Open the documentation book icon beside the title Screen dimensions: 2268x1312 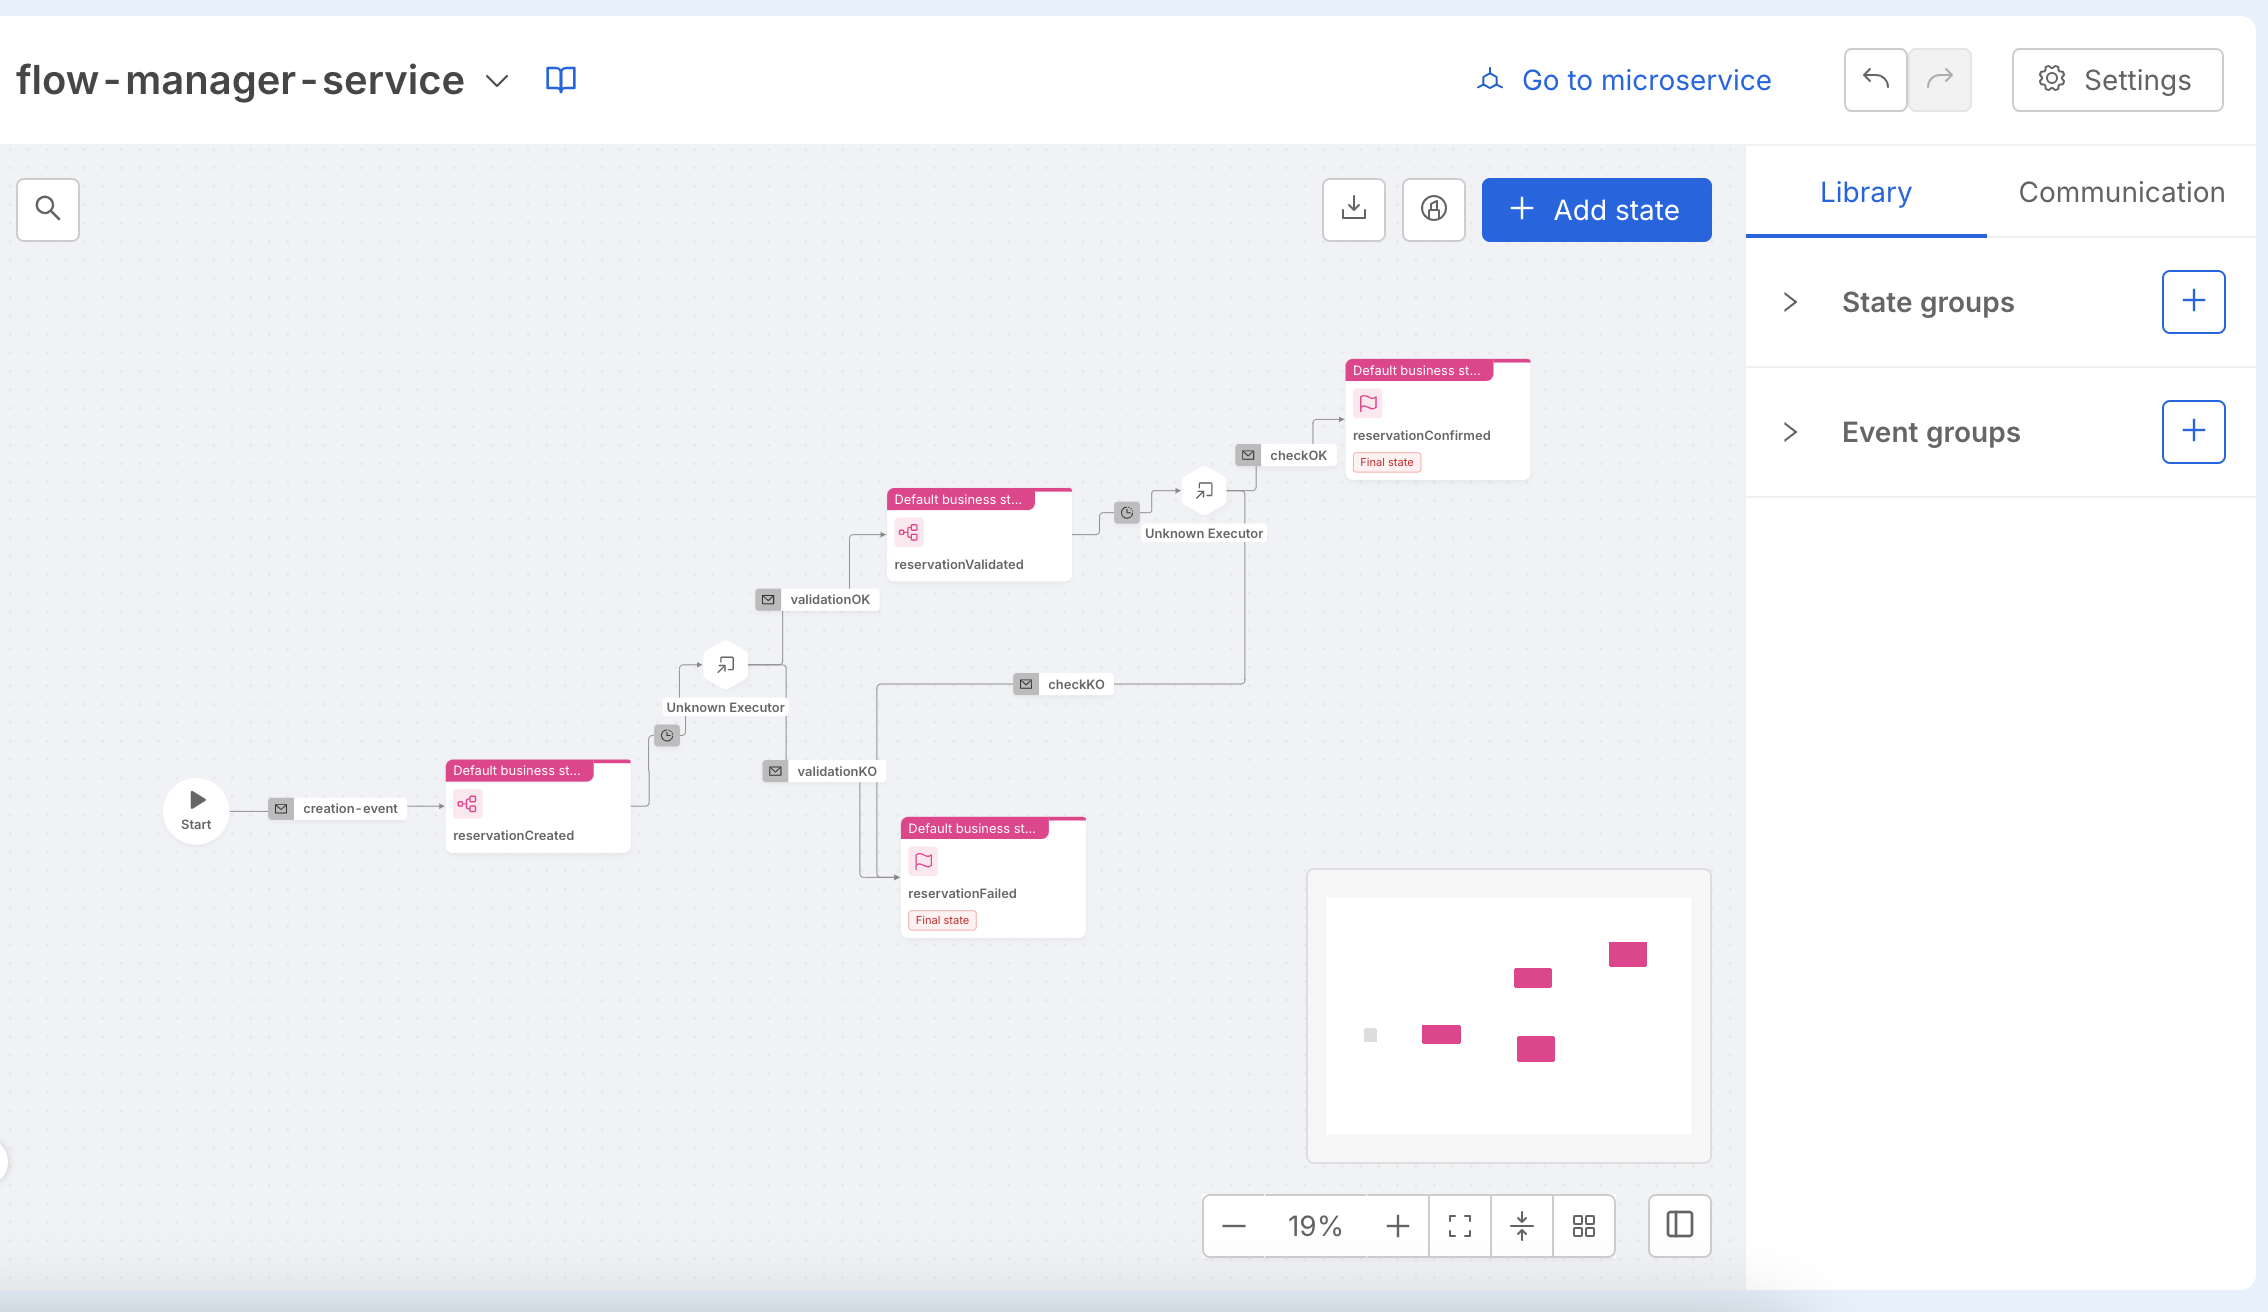coord(560,79)
